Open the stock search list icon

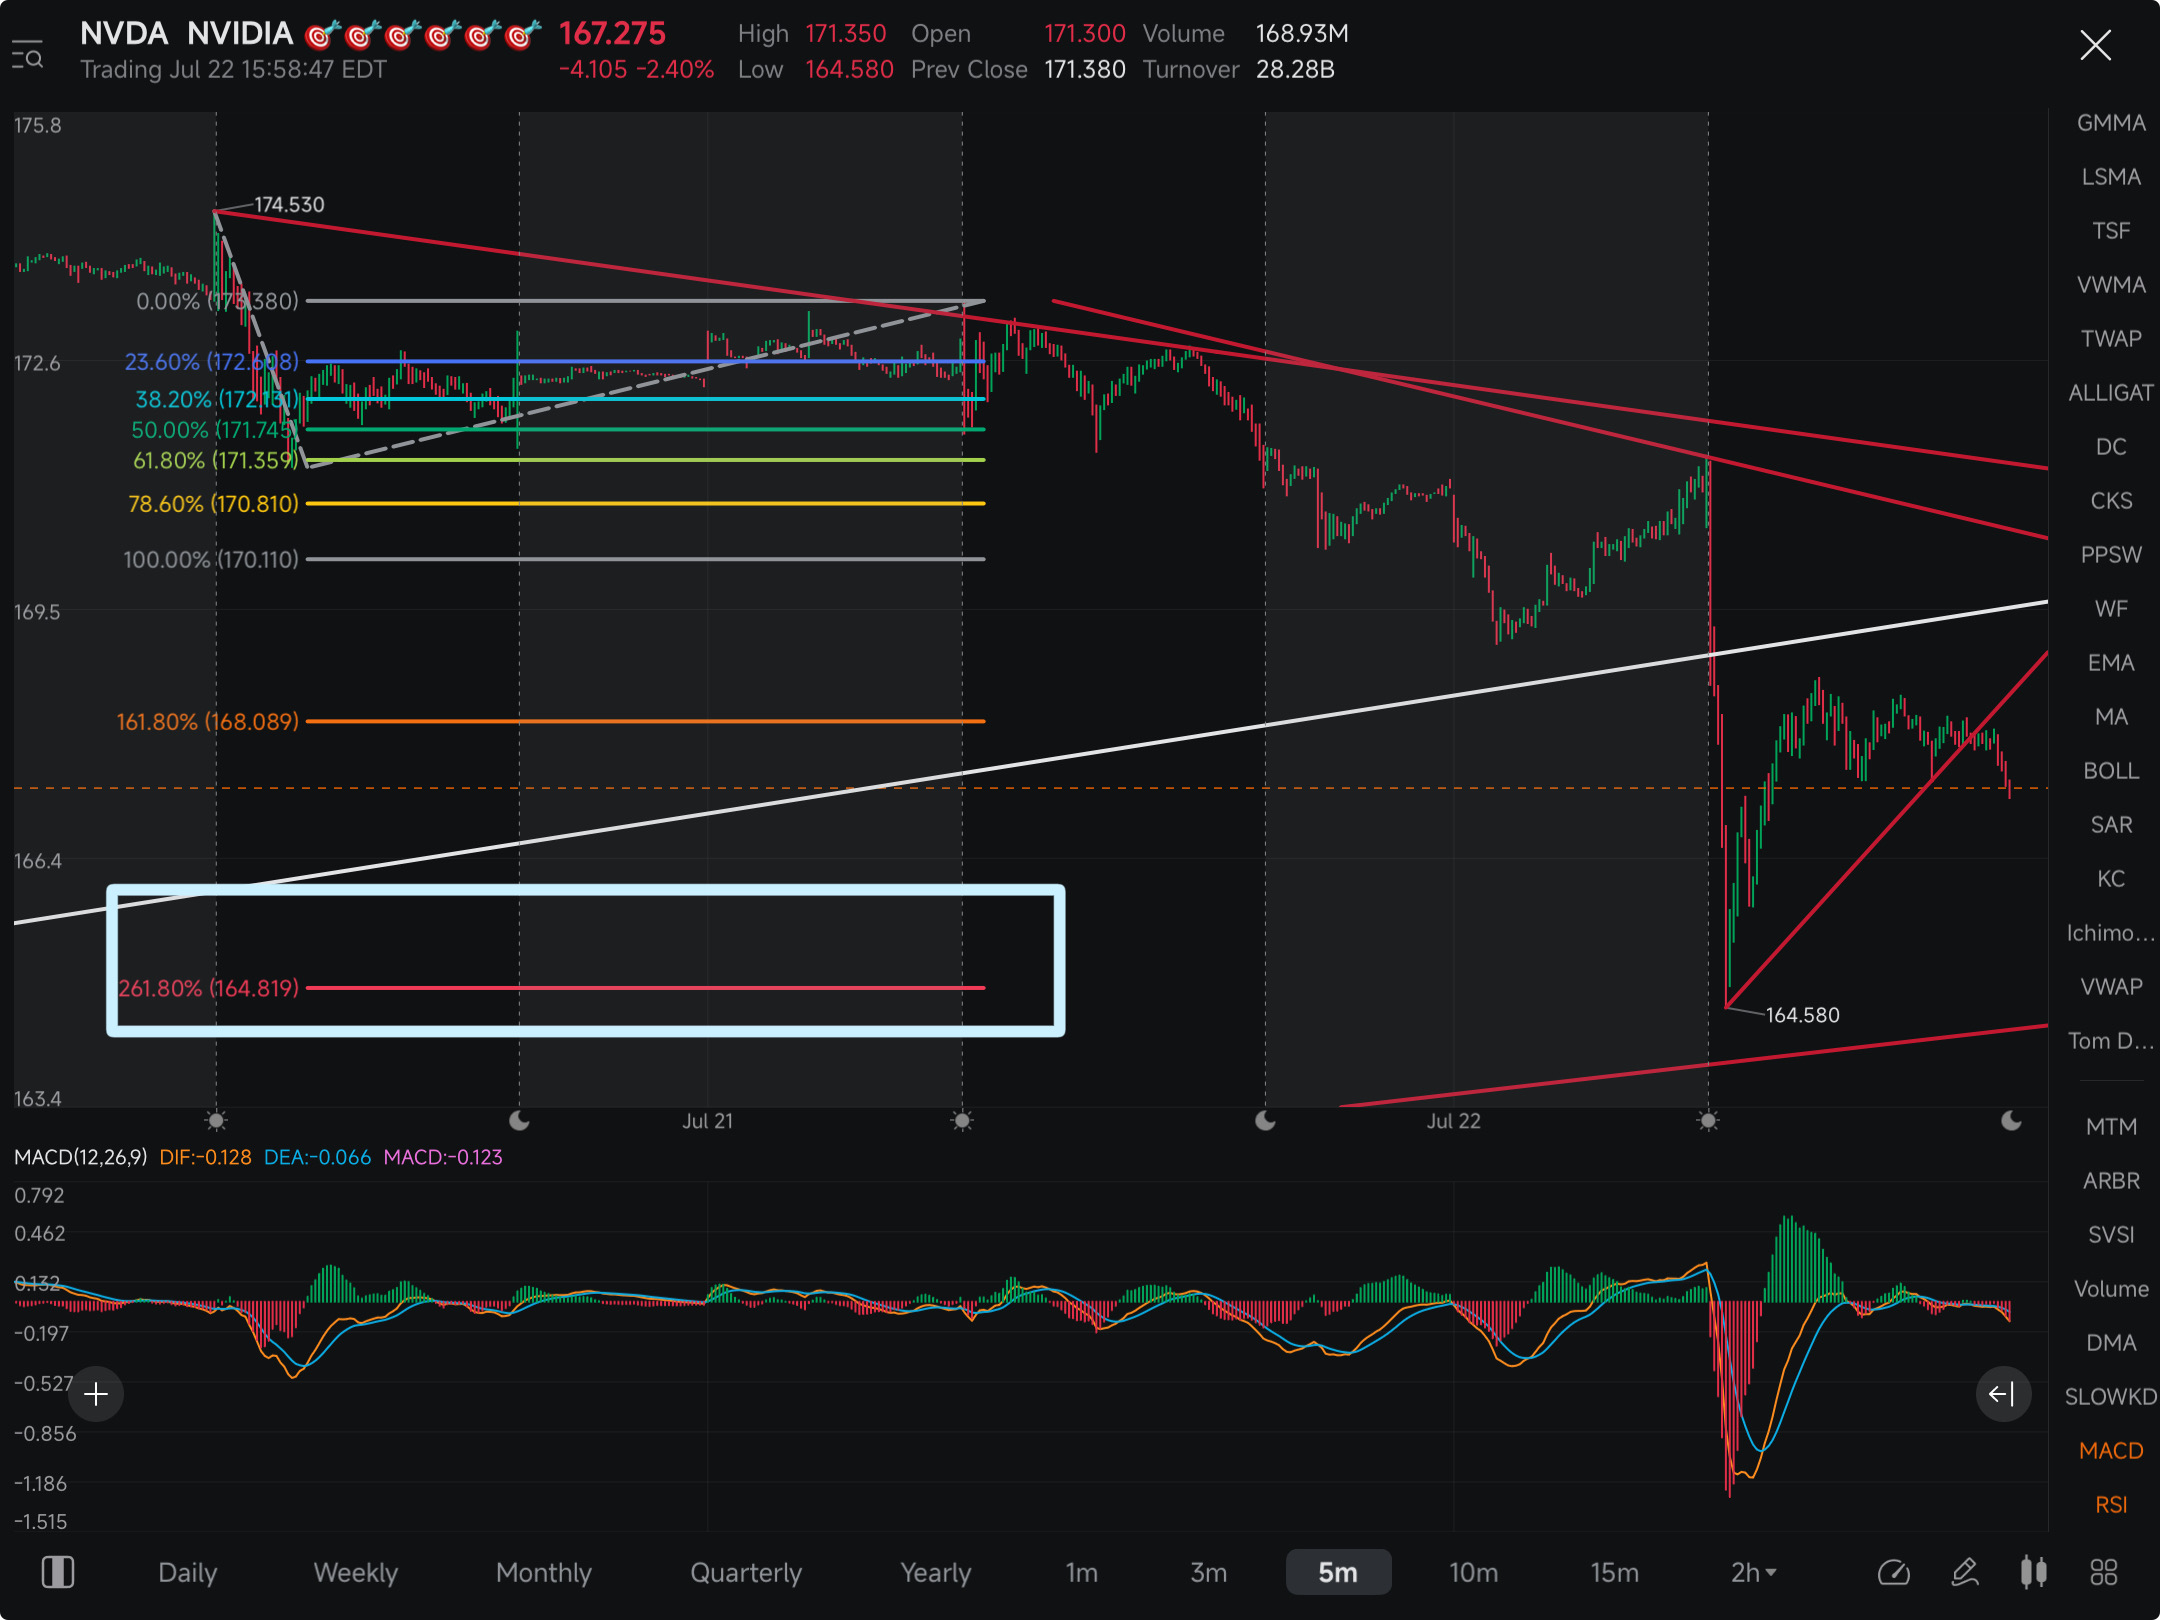coord(28,56)
